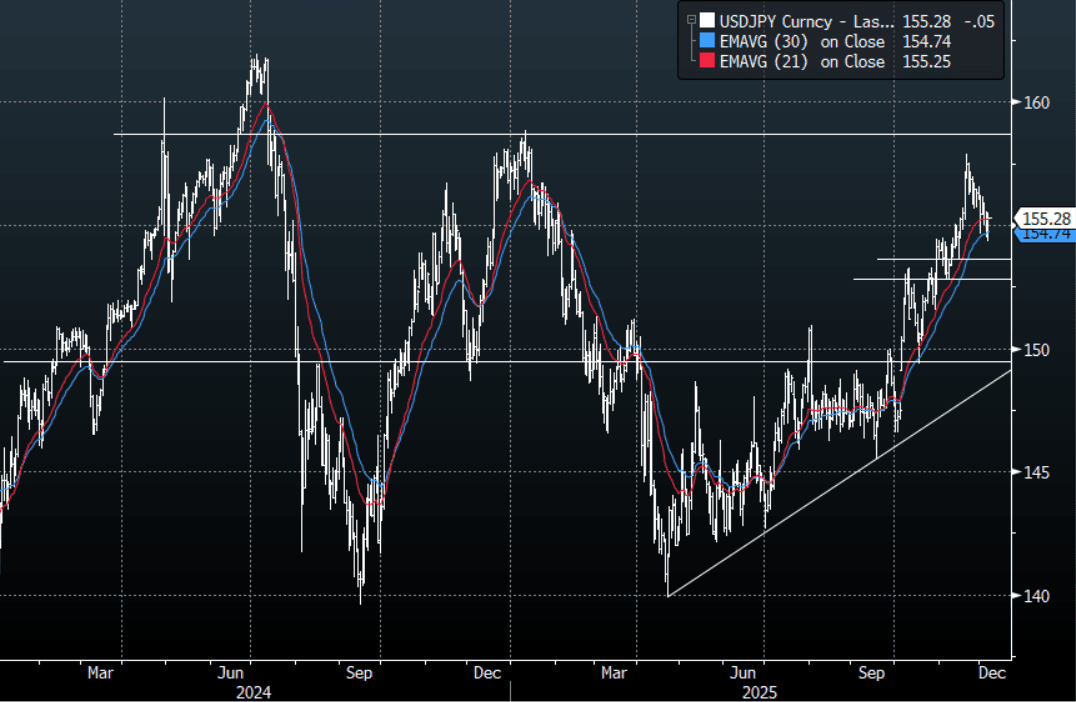Collapse the legend tree box beside USDJPY
The width and height of the screenshot is (1076, 702).
coord(689,20)
